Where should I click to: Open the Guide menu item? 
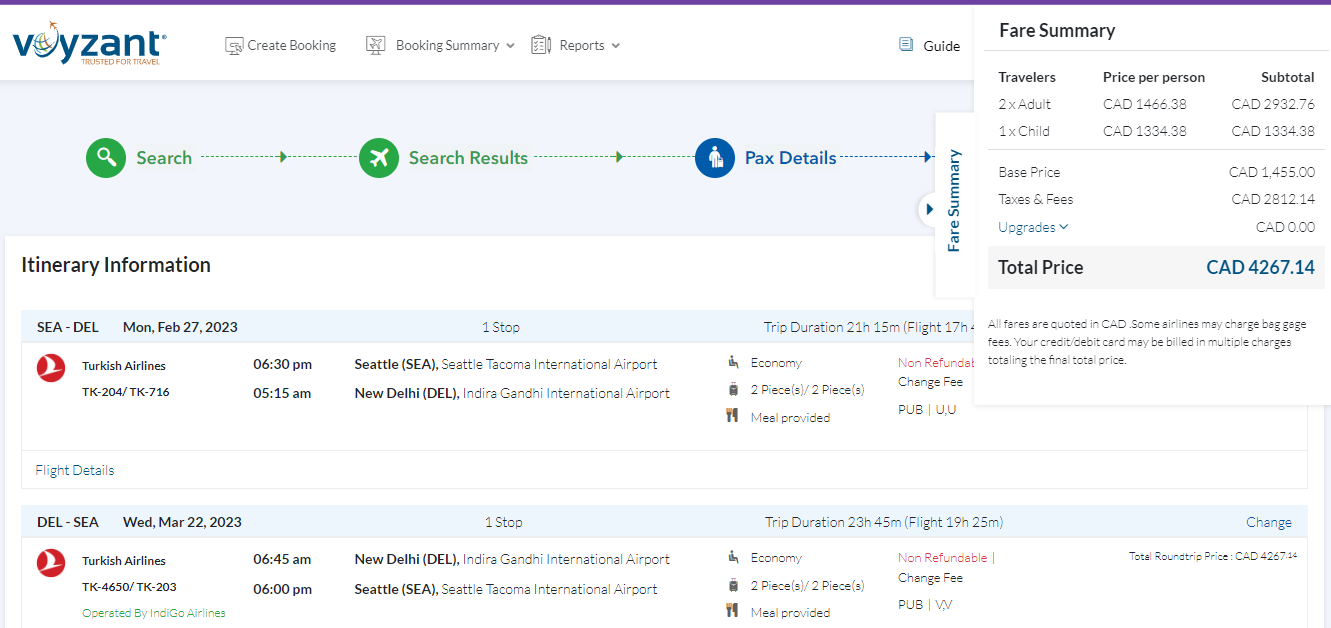(941, 46)
